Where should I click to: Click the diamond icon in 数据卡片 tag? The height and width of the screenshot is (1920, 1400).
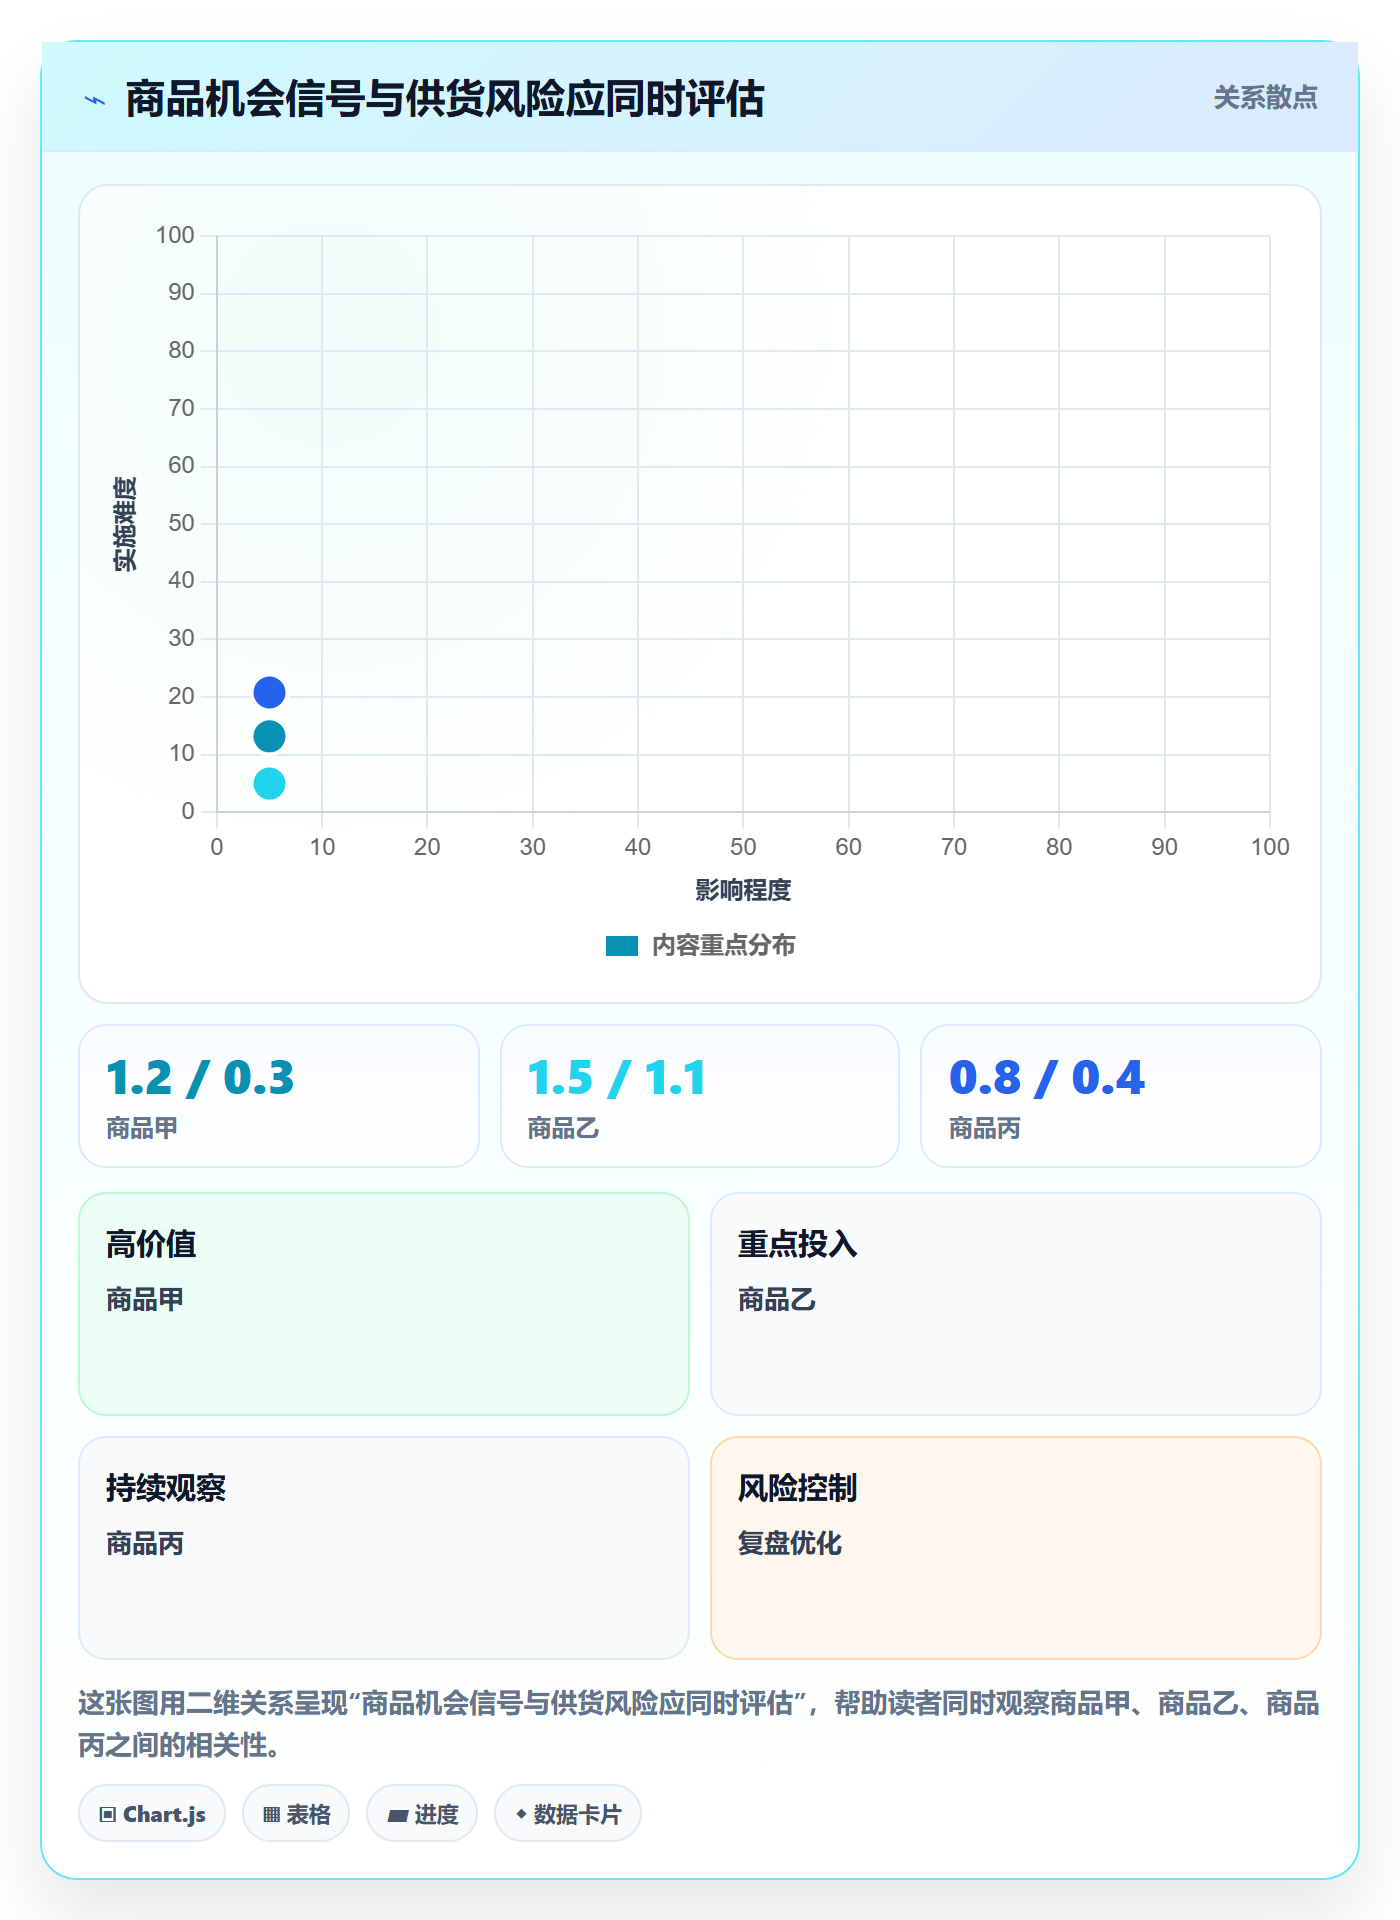(521, 1814)
